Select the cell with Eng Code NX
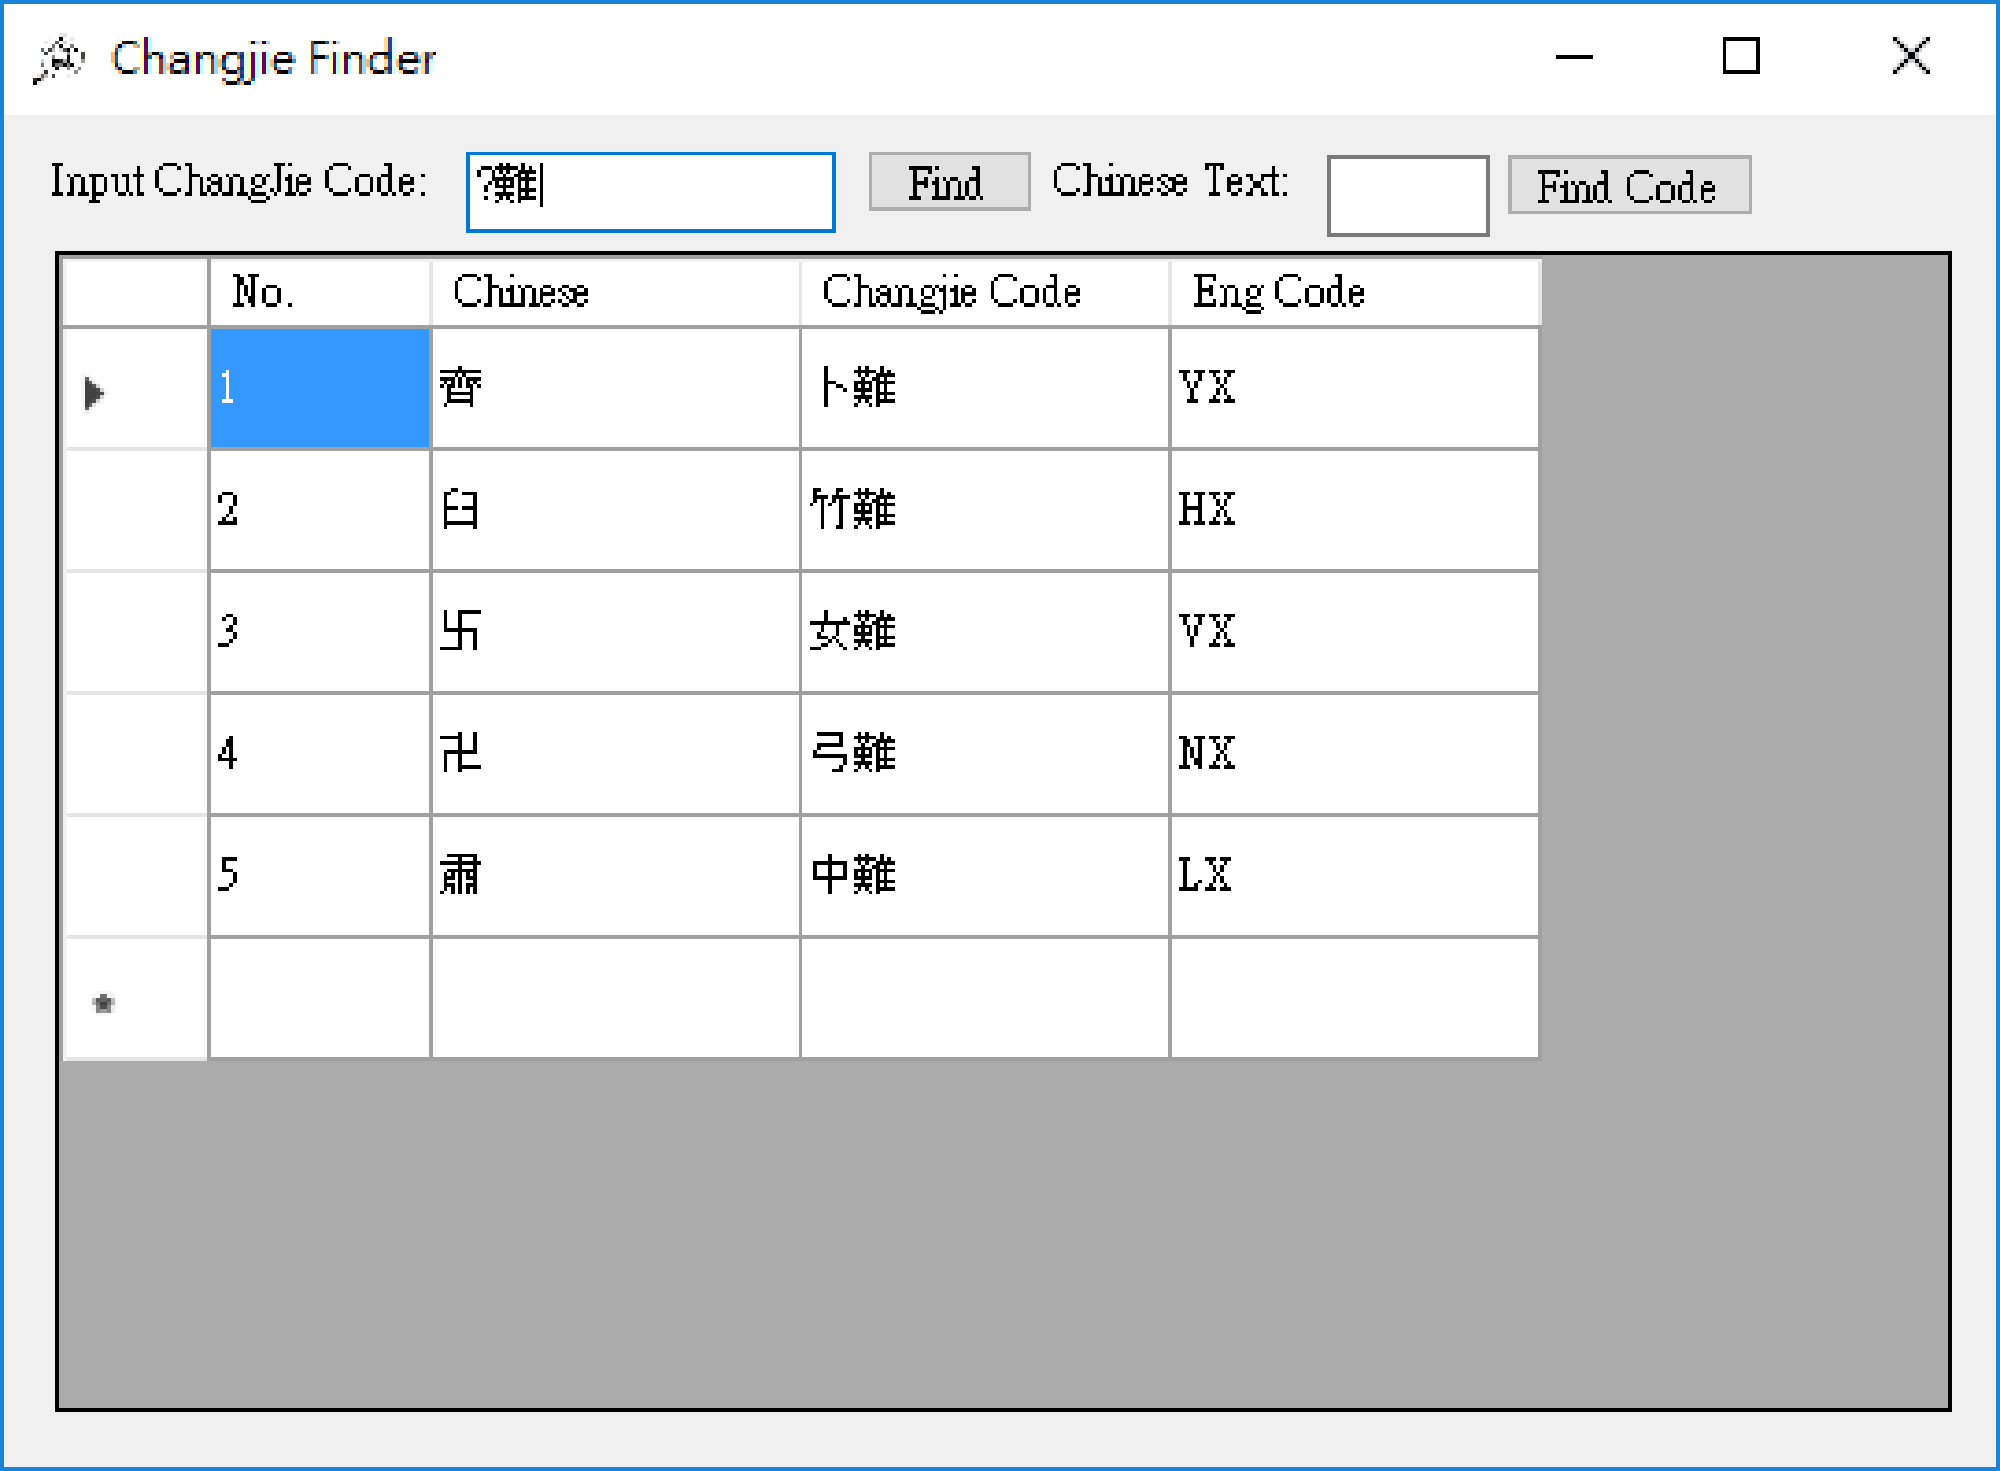Viewport: 2000px width, 1471px height. 1354,755
